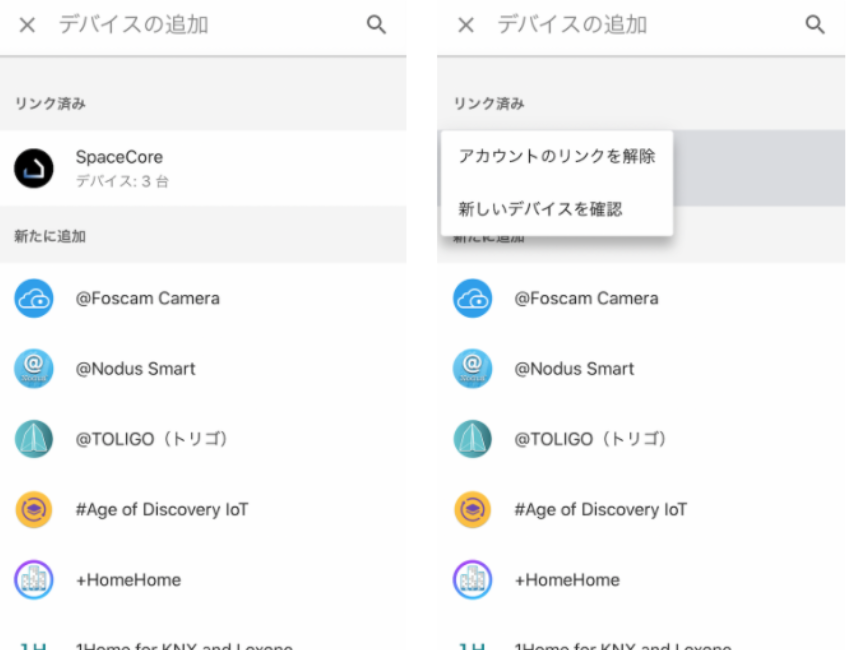Choose +HomeHome label in right screen

click(566, 580)
